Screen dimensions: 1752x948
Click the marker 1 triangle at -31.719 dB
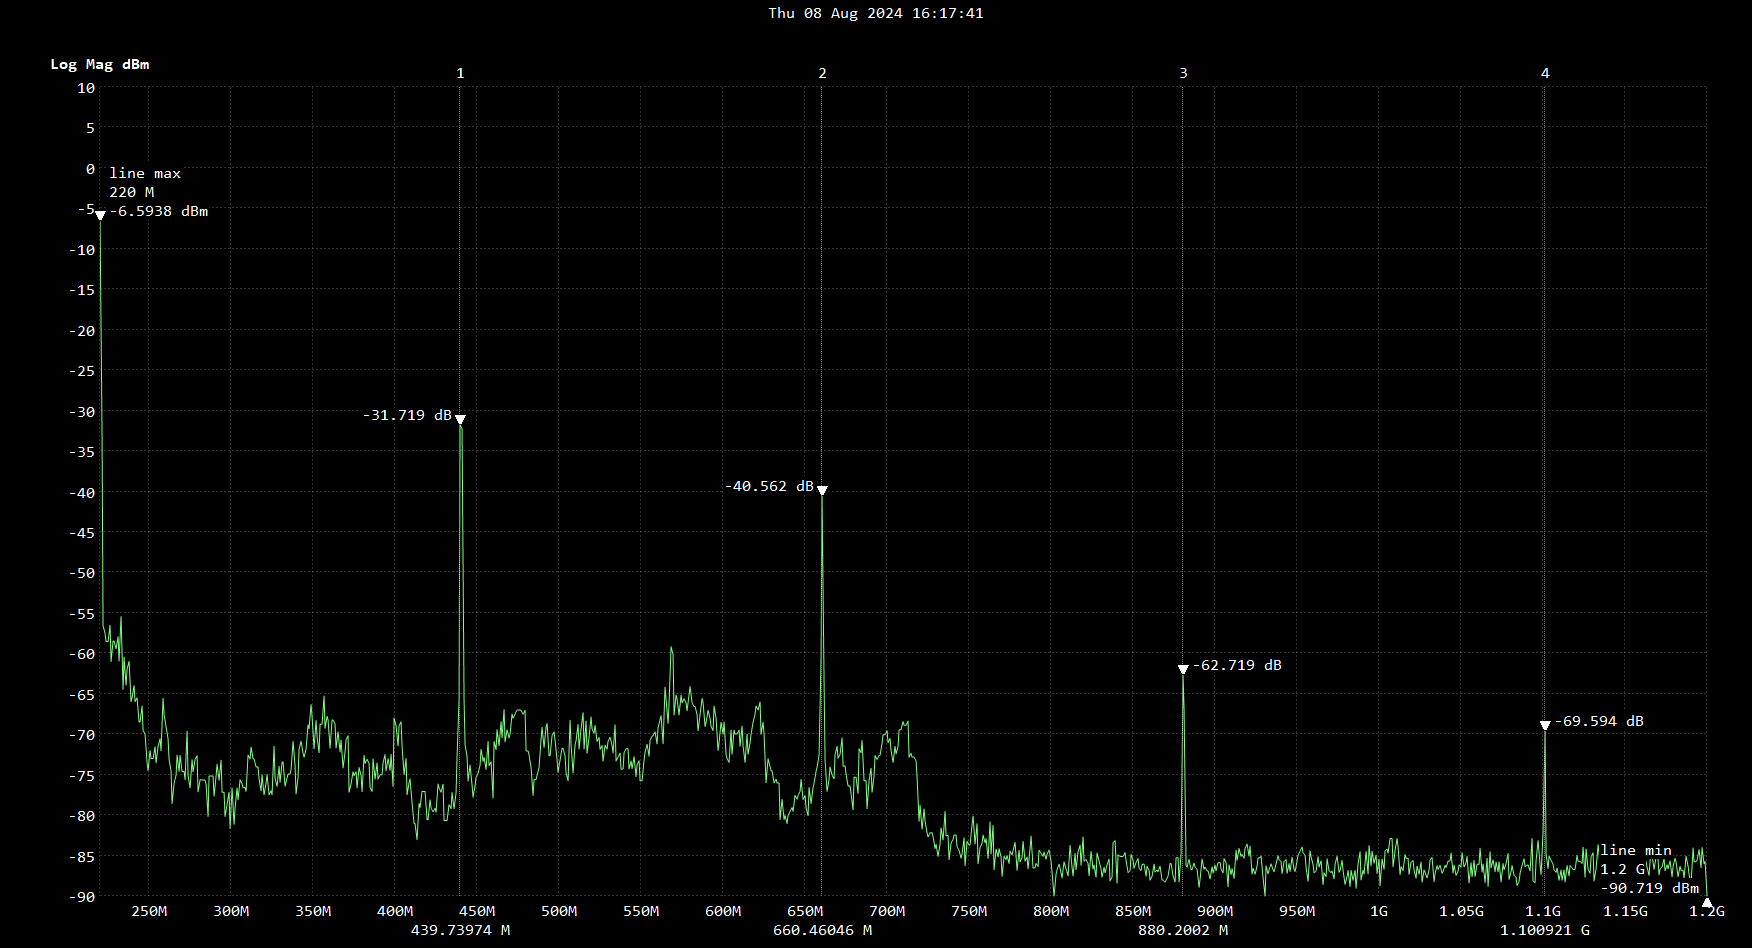point(460,420)
